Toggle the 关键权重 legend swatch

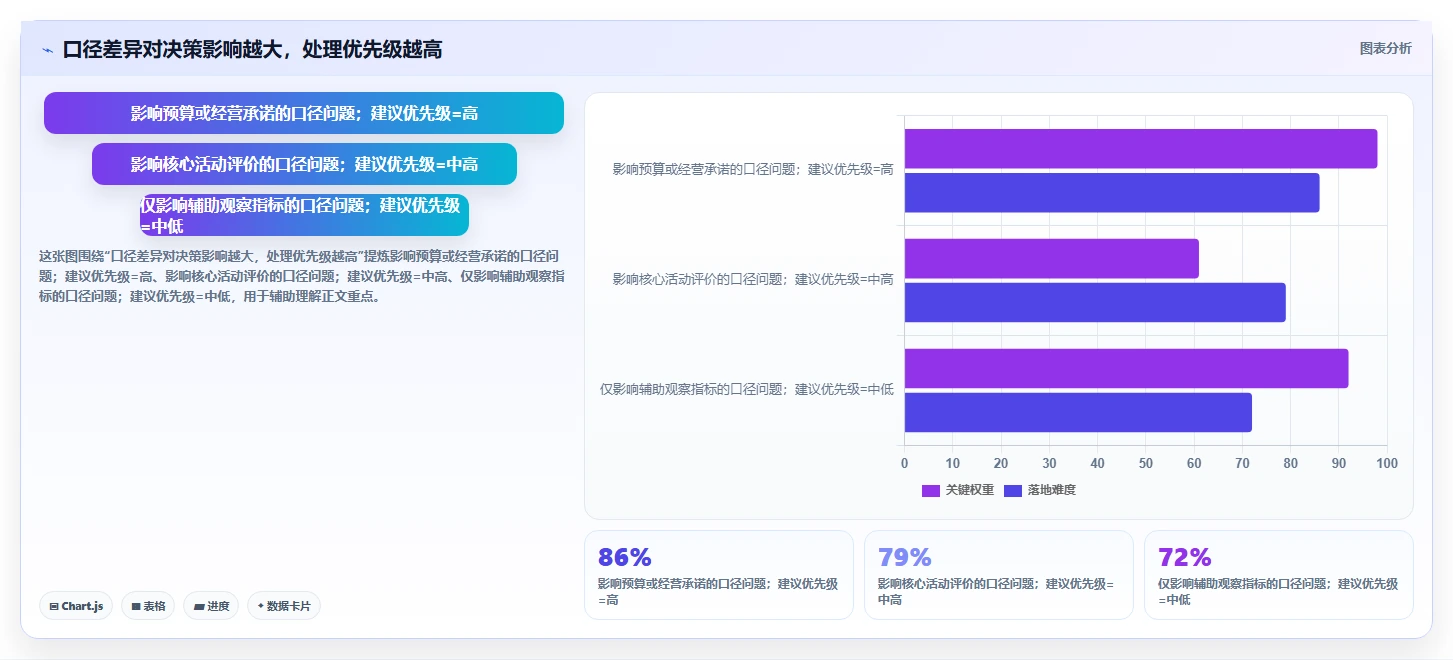931,490
